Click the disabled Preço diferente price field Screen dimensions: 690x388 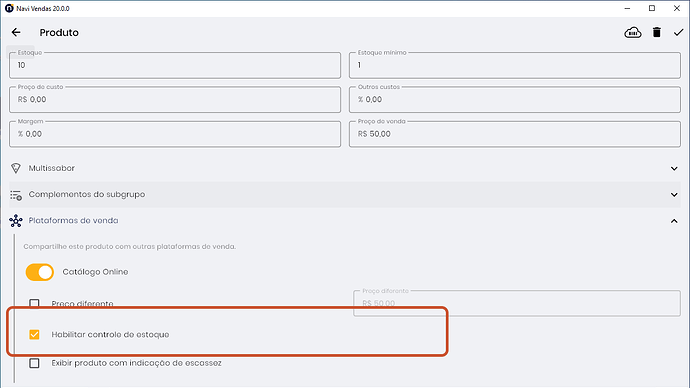pos(517,303)
